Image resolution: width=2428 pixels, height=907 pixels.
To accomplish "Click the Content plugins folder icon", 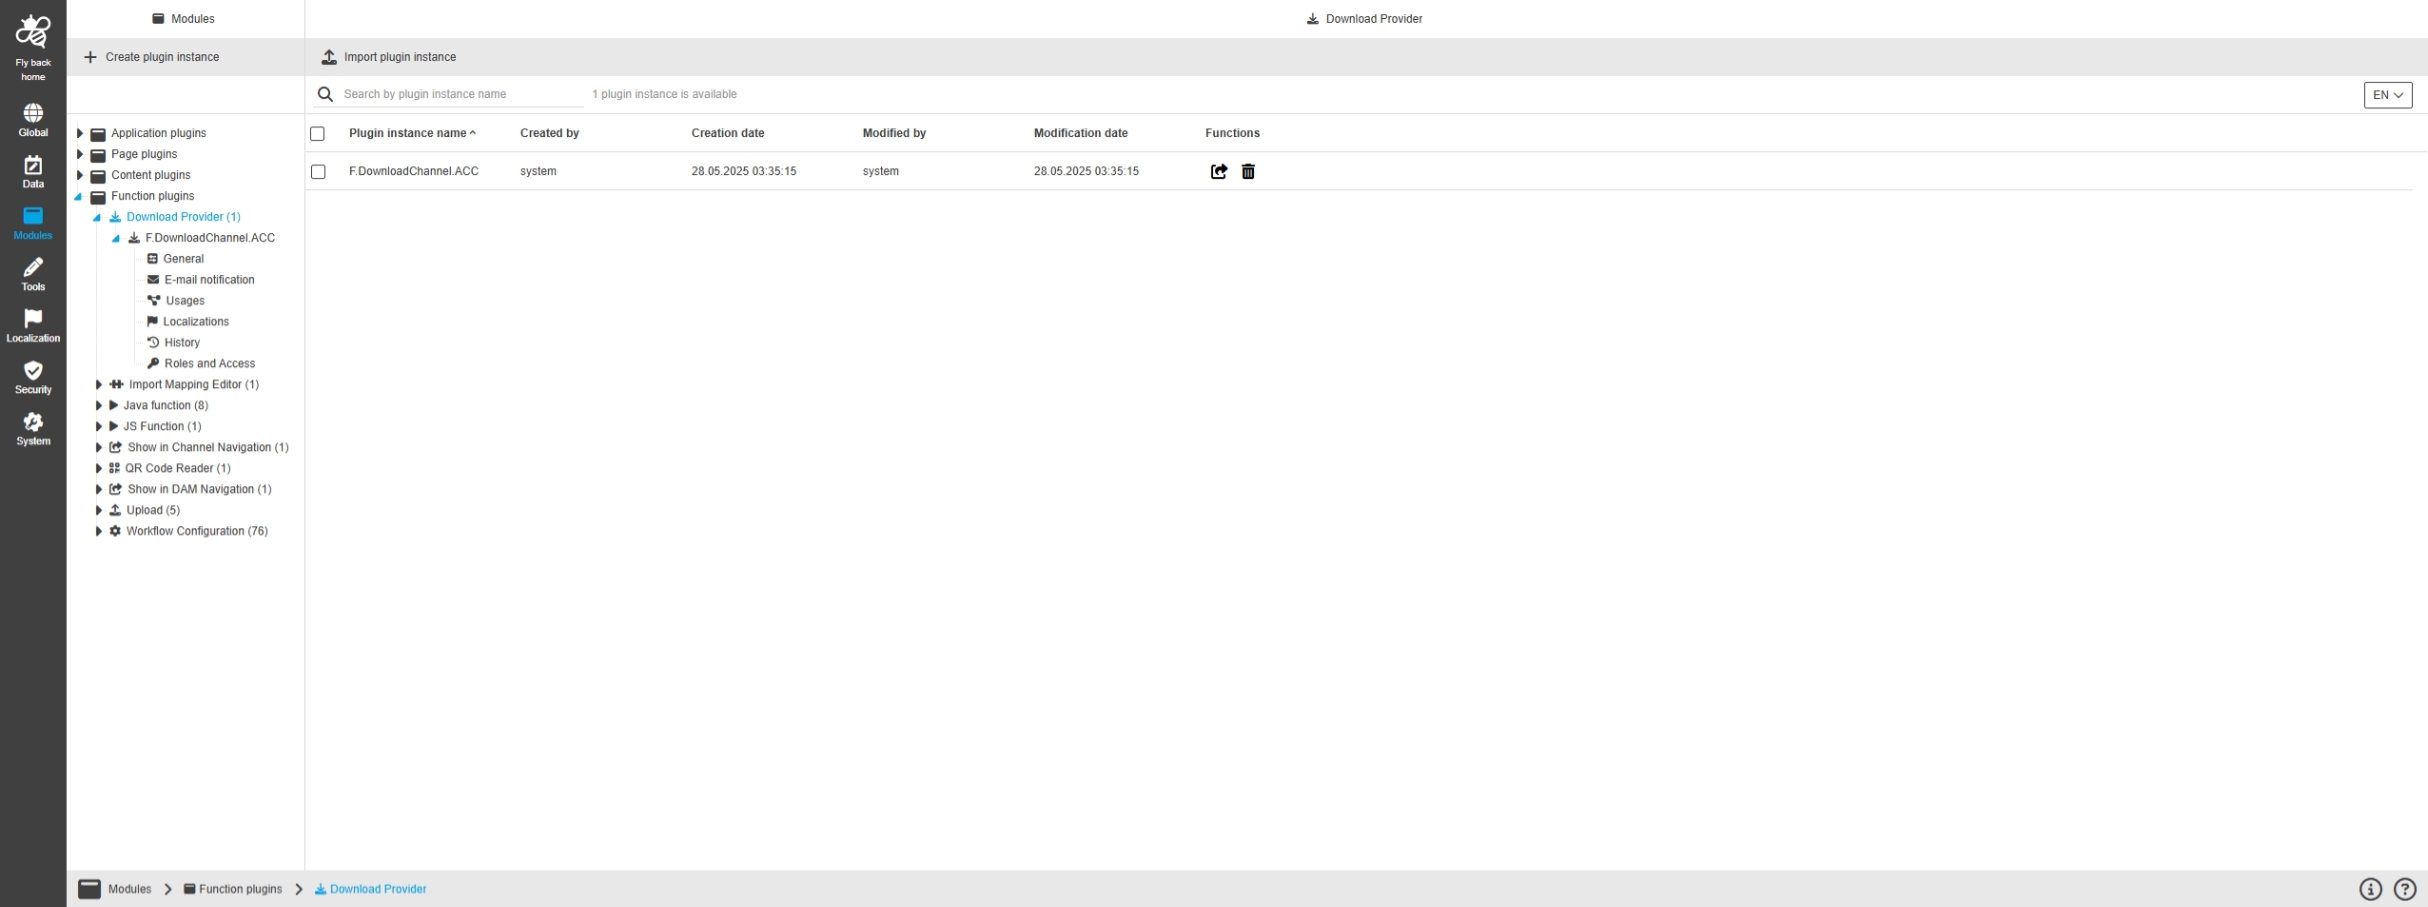I will point(98,176).
